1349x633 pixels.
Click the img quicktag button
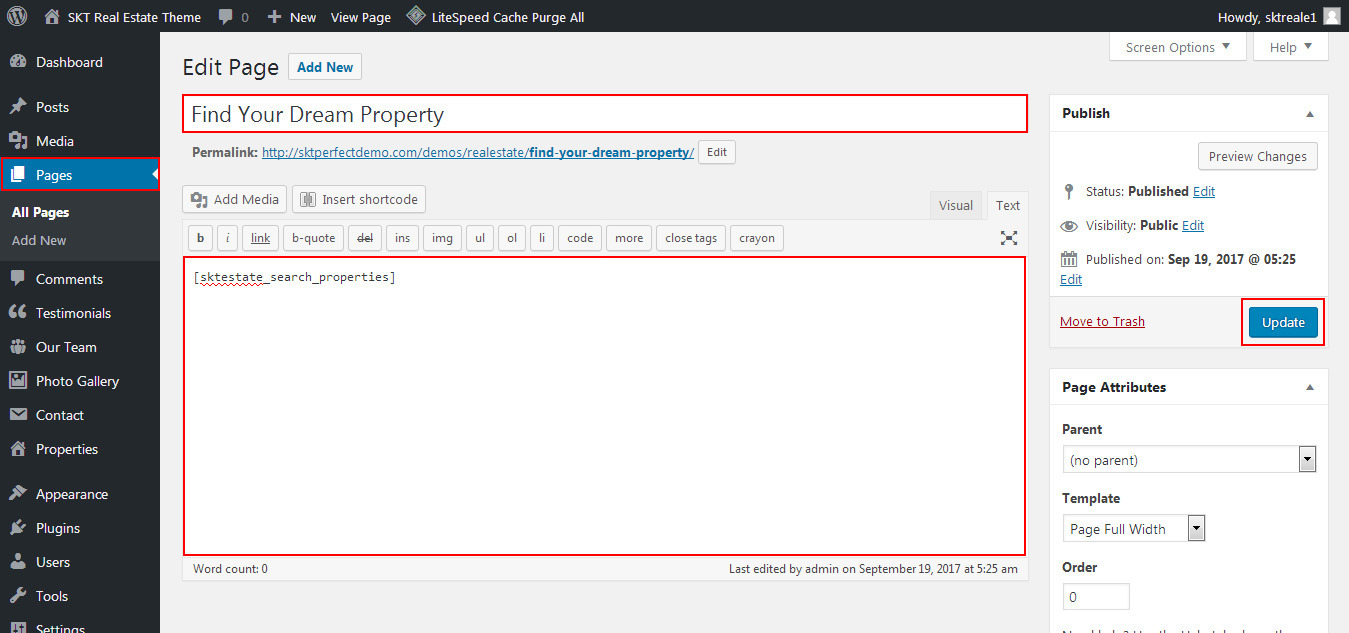tap(442, 238)
